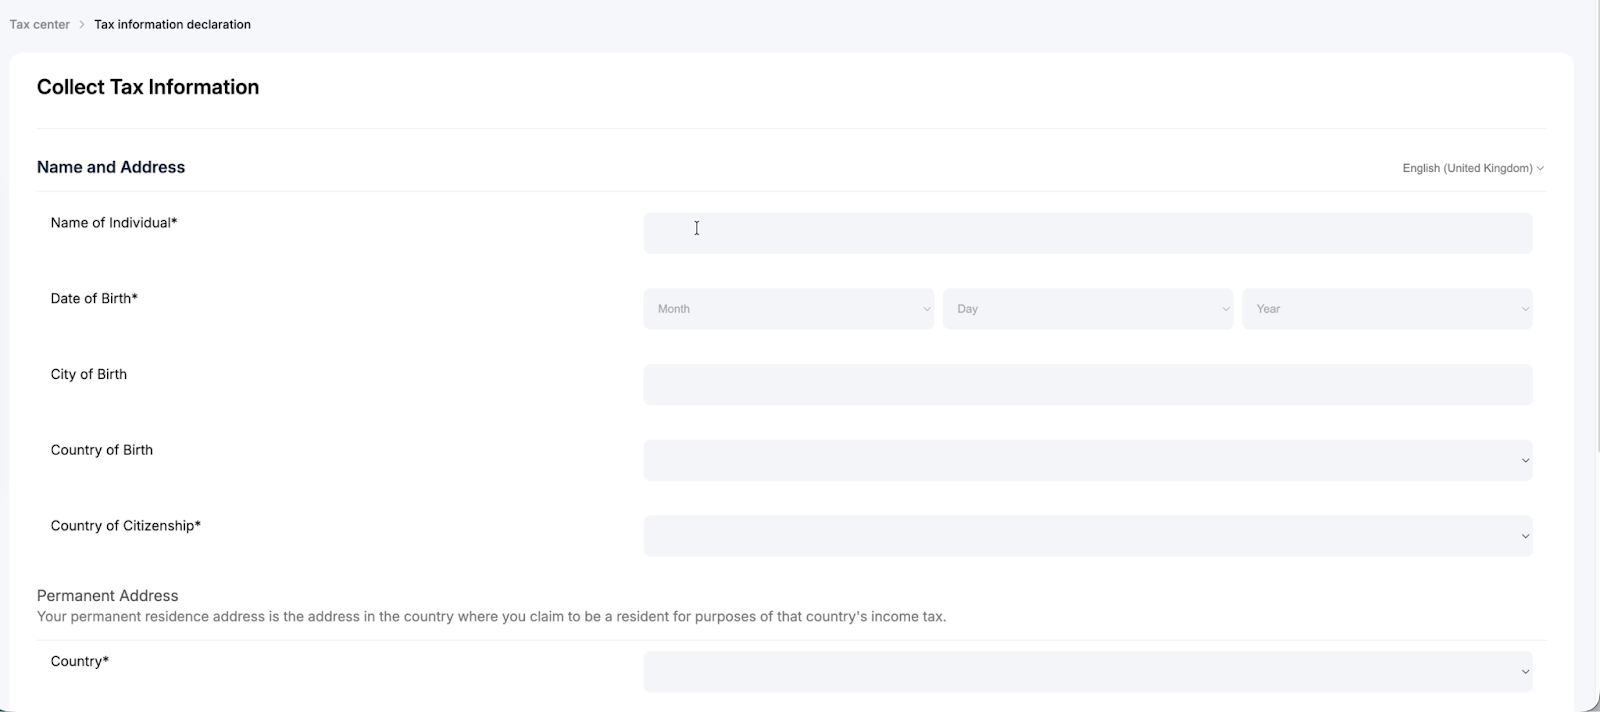Click the Permanent Address subheading
Image resolution: width=1600 pixels, height=712 pixels.
108,596
